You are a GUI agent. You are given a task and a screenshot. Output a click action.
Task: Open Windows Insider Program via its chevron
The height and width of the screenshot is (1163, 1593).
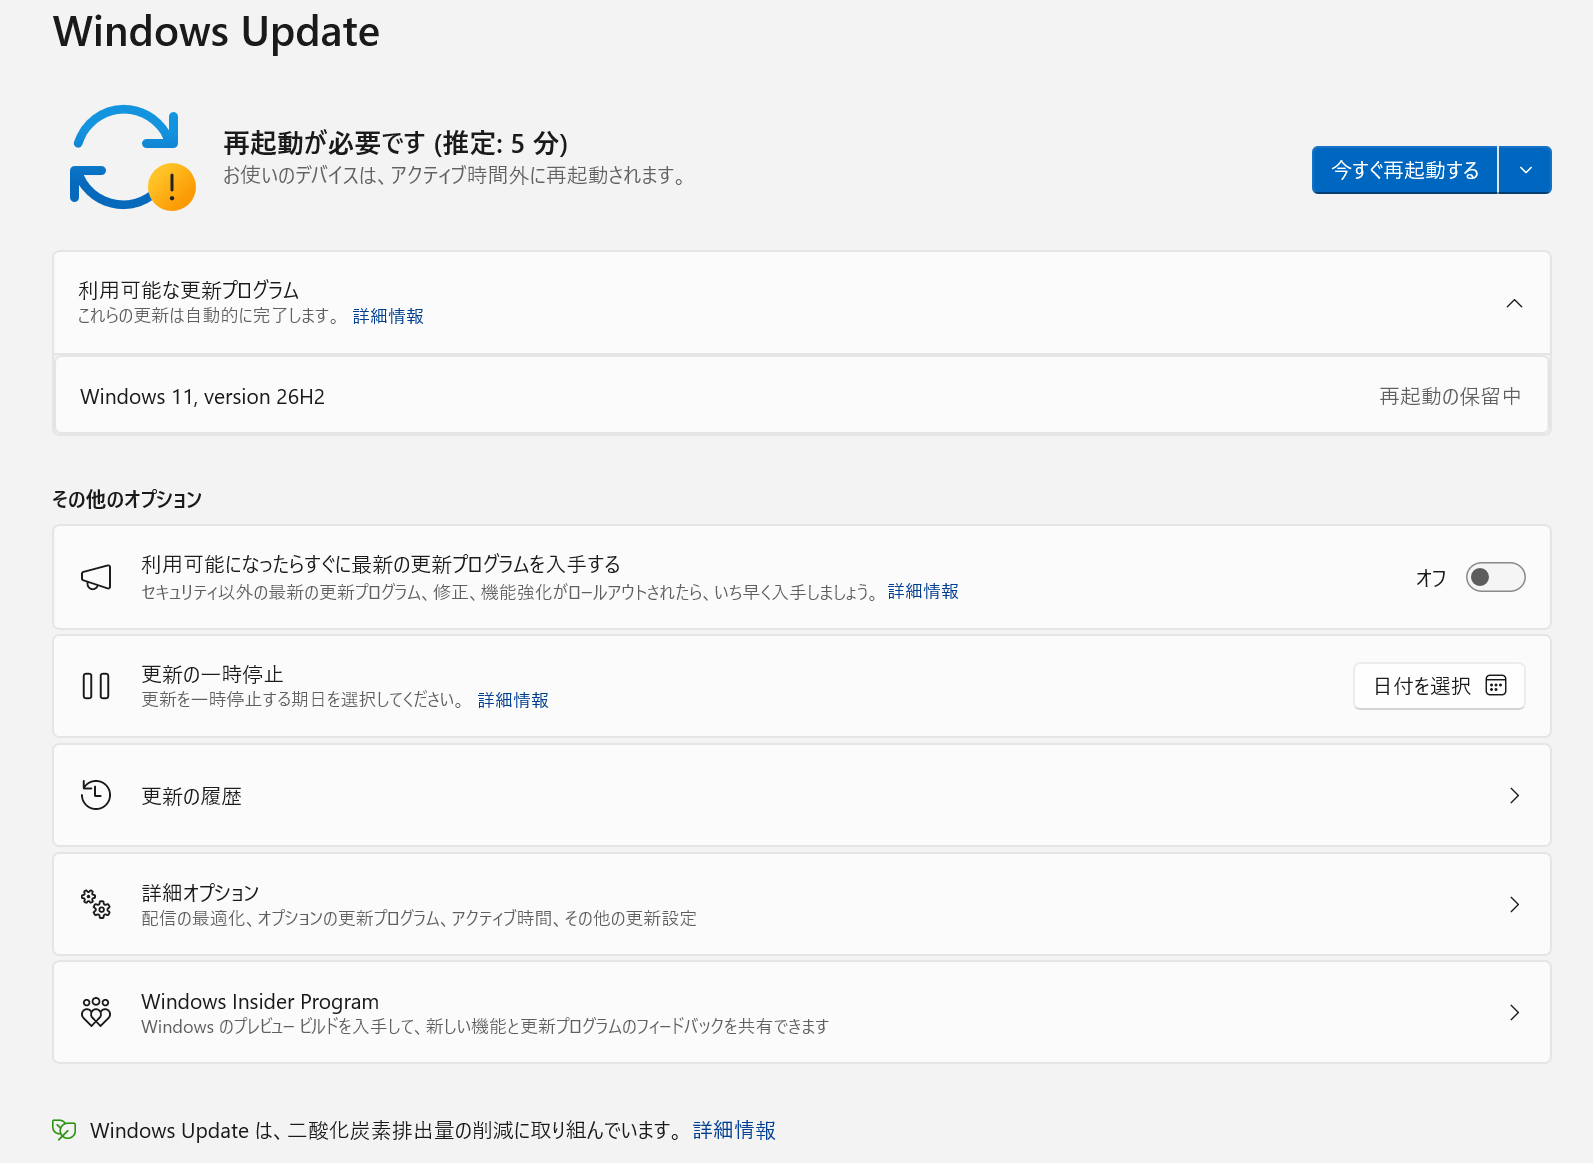click(1515, 1012)
